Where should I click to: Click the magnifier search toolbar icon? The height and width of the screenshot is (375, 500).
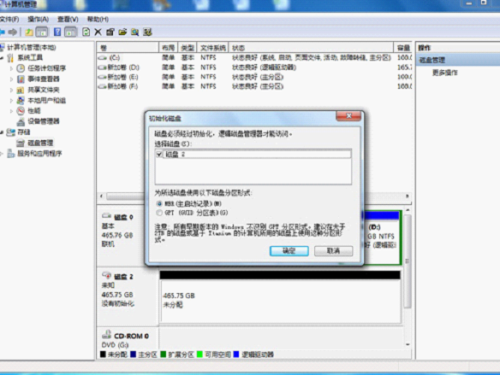coord(135,32)
